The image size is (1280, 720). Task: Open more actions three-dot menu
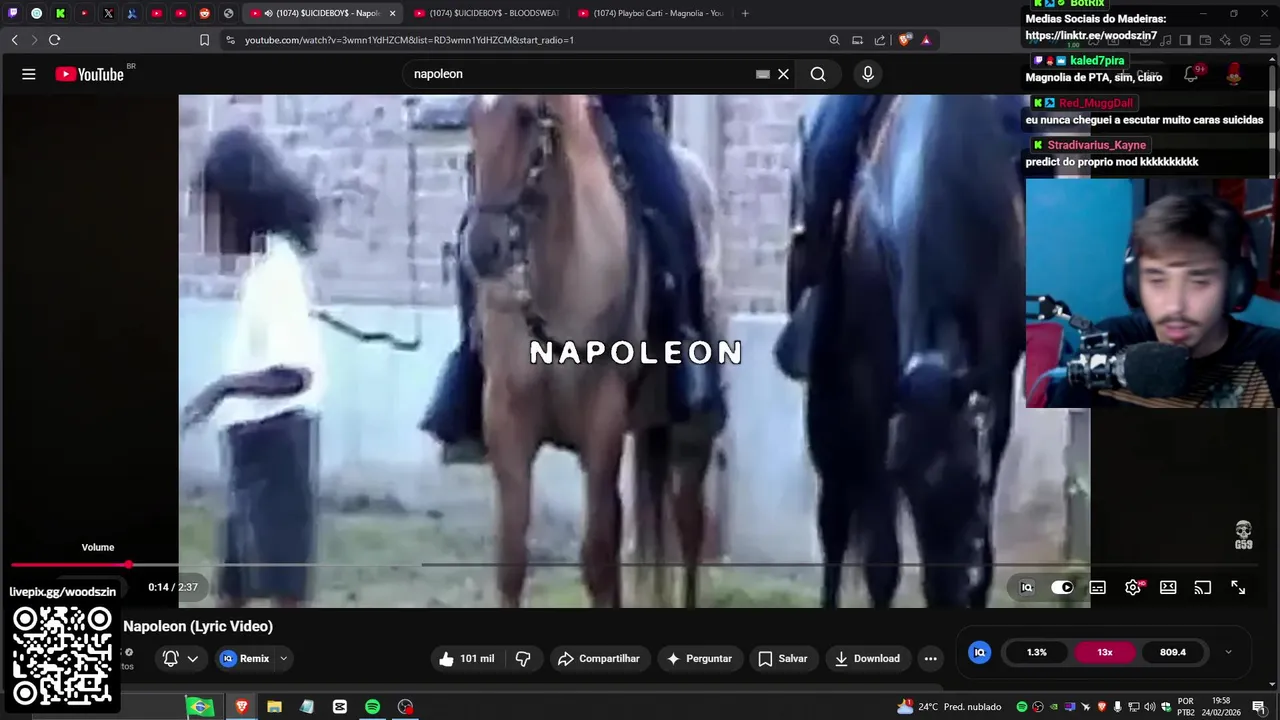(x=931, y=659)
